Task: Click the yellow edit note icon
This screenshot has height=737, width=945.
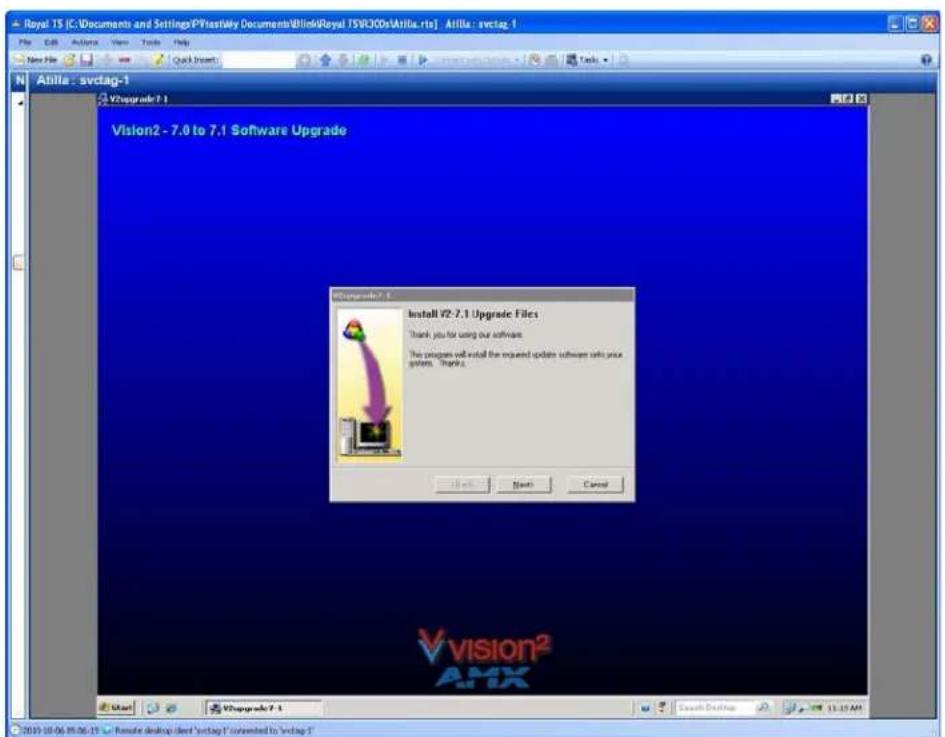Action: pyautogui.click(x=158, y=60)
